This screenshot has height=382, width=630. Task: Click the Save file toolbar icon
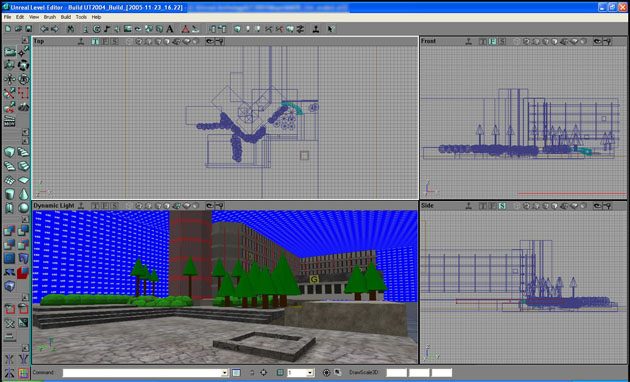pos(29,29)
